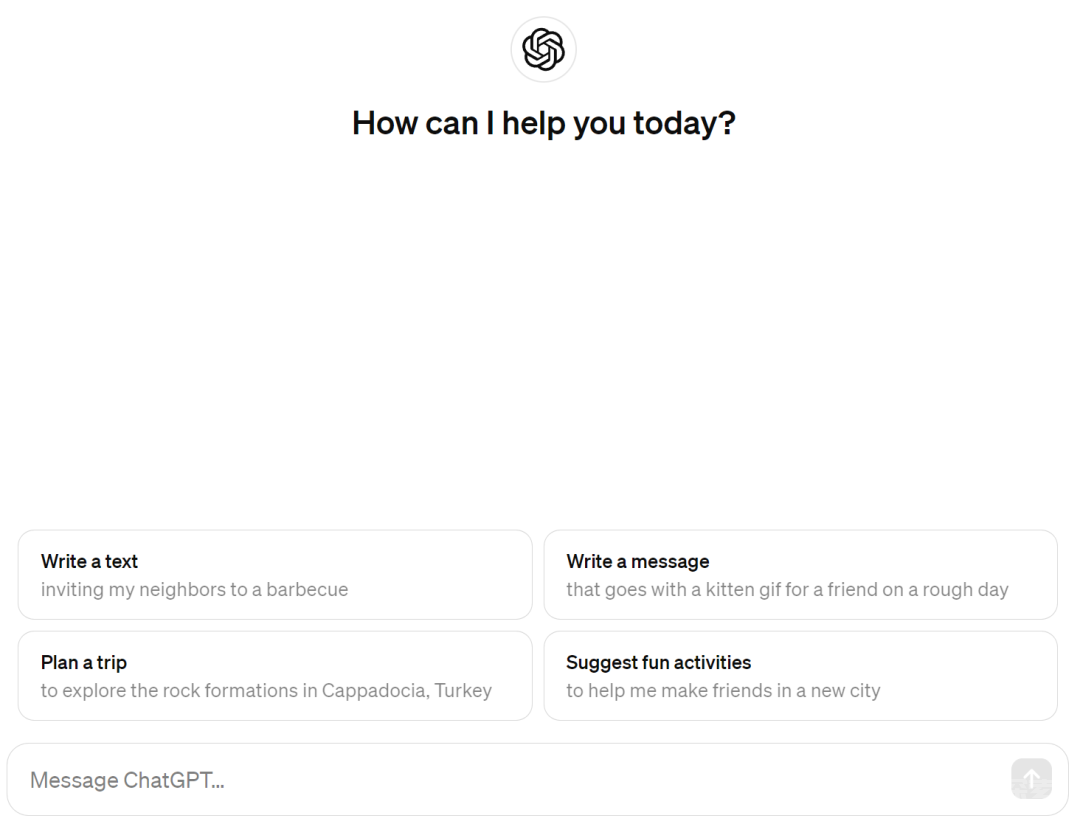Click the ChatGPT logo icon
Image resolution: width=1080 pixels, height=824 pixels.
click(x=543, y=50)
